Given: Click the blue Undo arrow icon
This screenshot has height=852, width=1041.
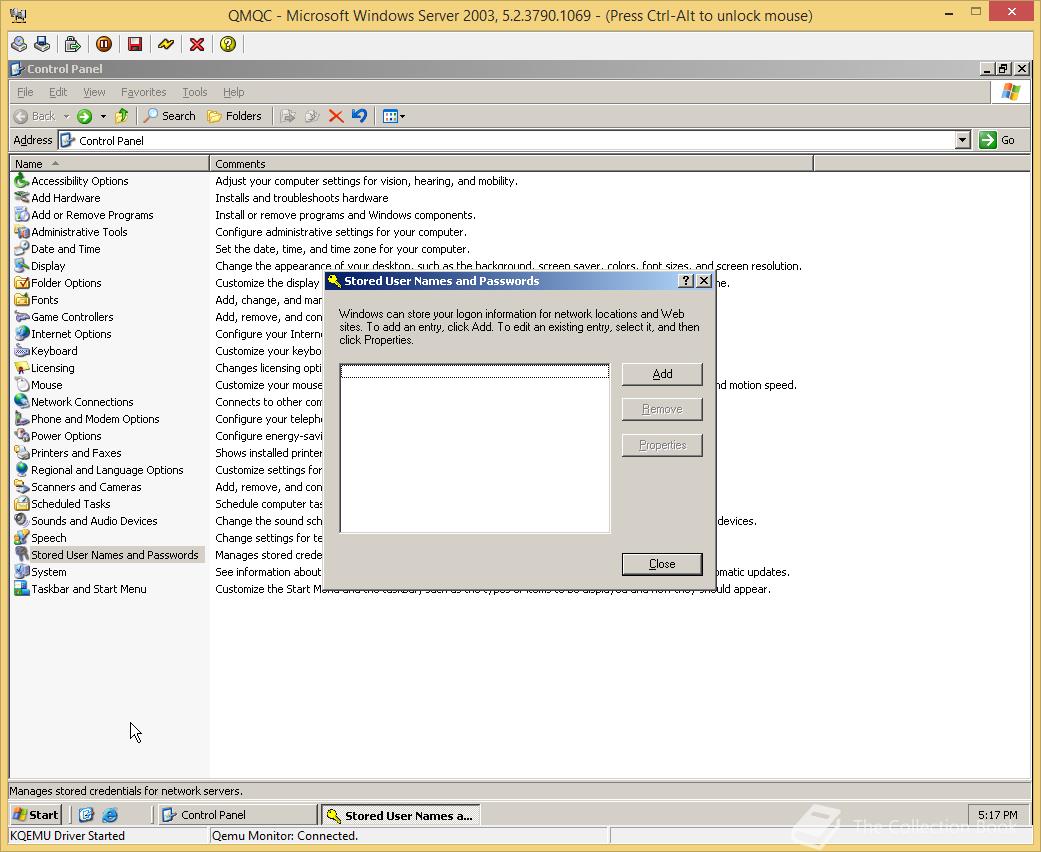Looking at the screenshot, I should 359,116.
